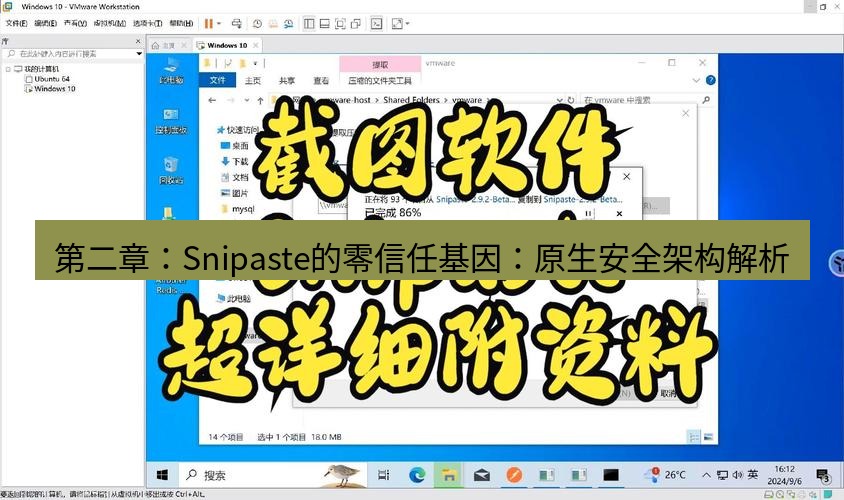Toggle the console view icon
Screen dimensions: 844x500
(x=377, y=24)
